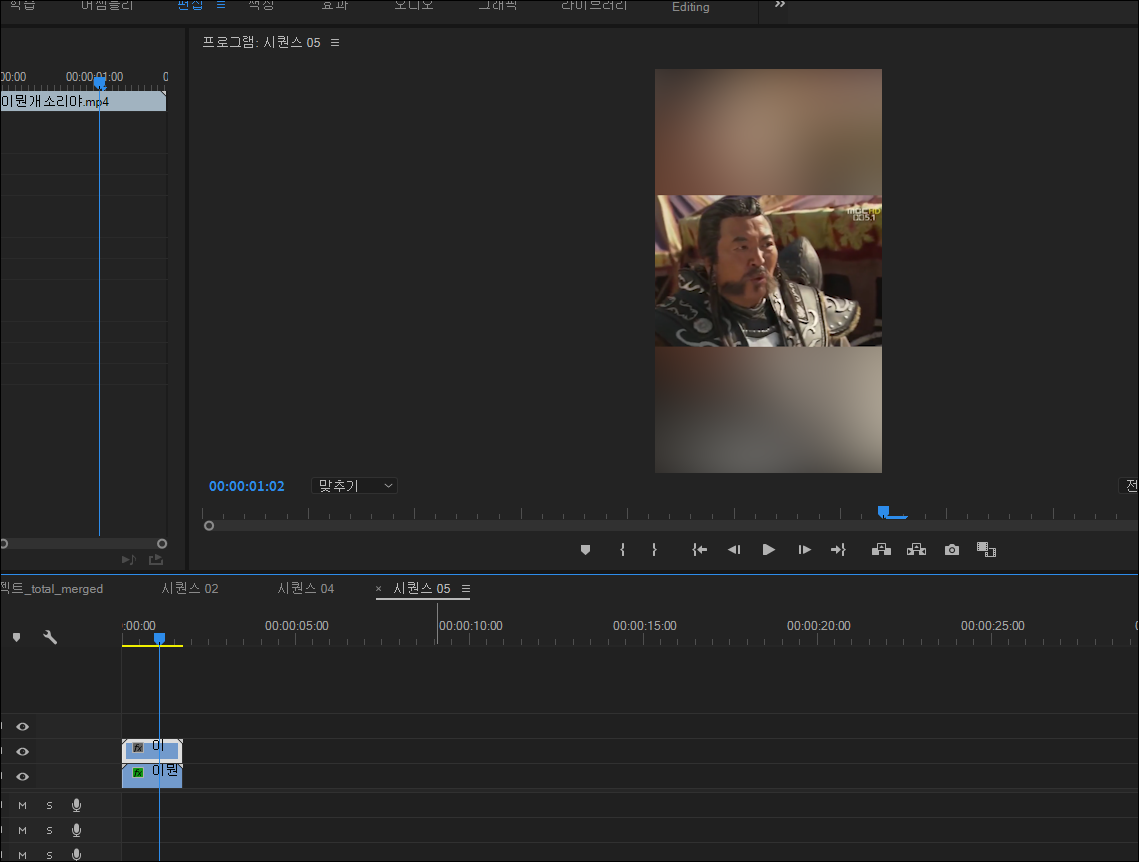
Task: Add a marker in the timeline panel
Action: pos(17,638)
